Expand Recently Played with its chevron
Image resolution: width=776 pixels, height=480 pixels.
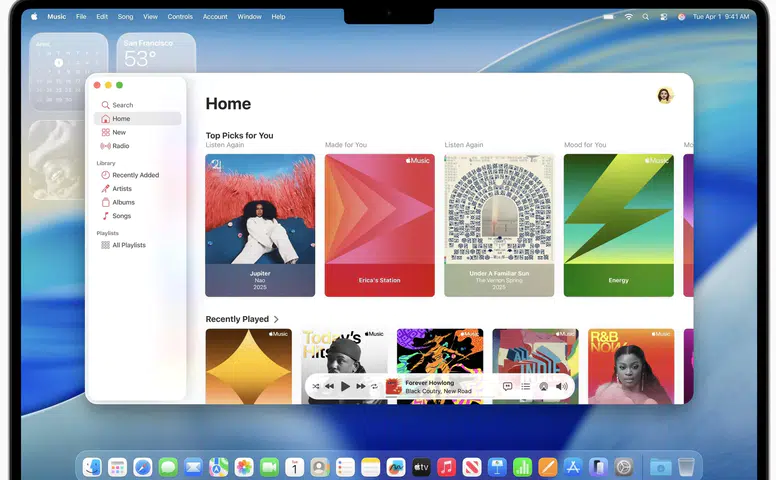pyautogui.click(x=276, y=319)
